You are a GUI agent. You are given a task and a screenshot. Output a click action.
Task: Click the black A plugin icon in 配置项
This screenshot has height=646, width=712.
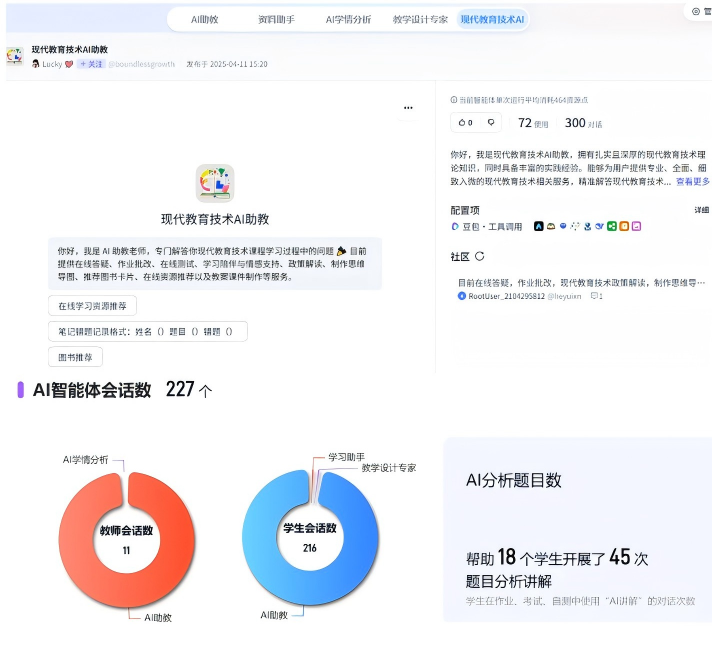pos(538,227)
